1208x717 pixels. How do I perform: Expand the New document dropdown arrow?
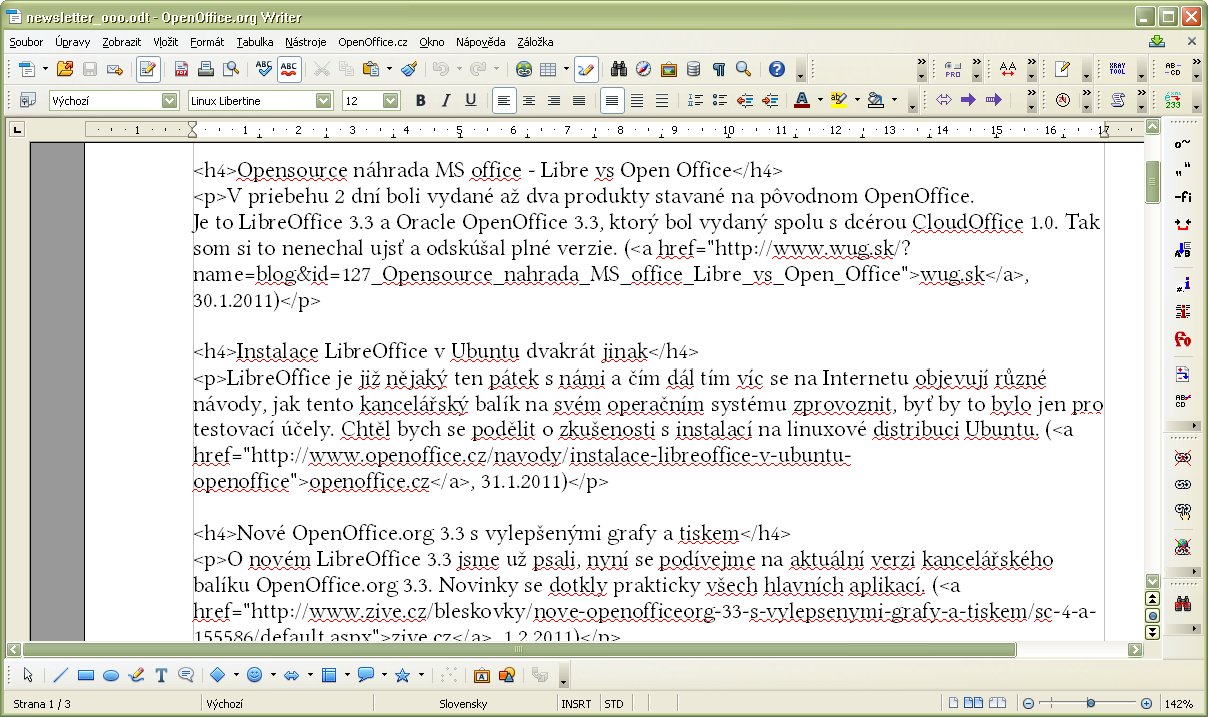pyautogui.click(x=43, y=69)
